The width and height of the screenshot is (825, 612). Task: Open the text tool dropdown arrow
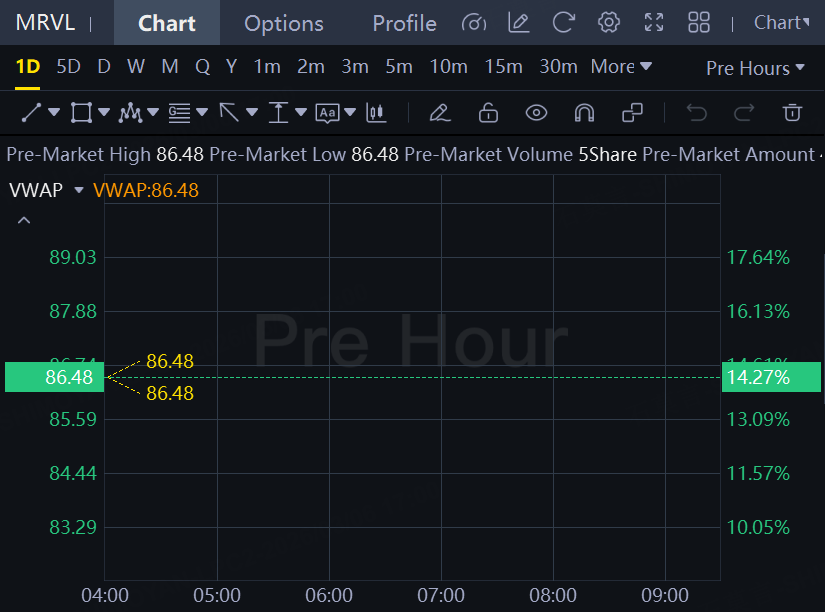coord(350,112)
